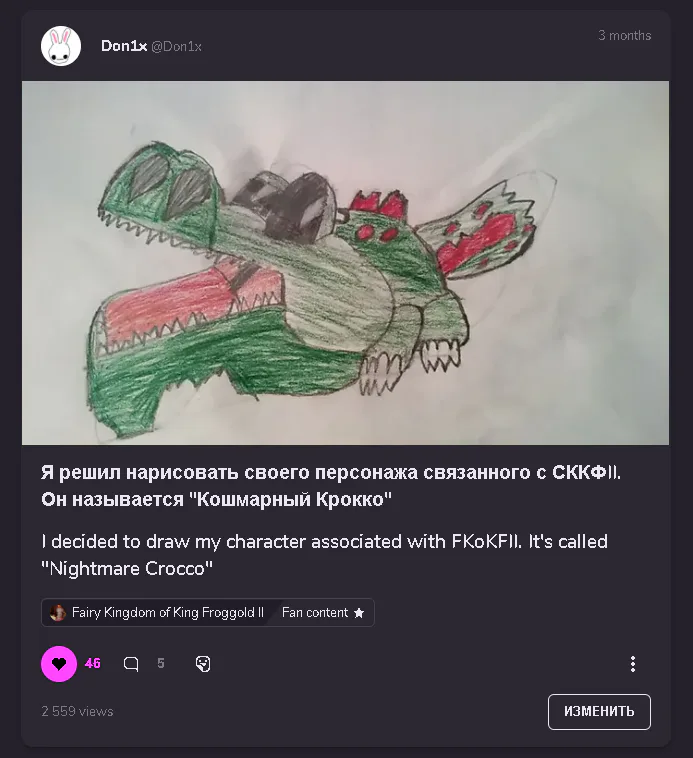Open the three-dot more options menu

coord(633,664)
